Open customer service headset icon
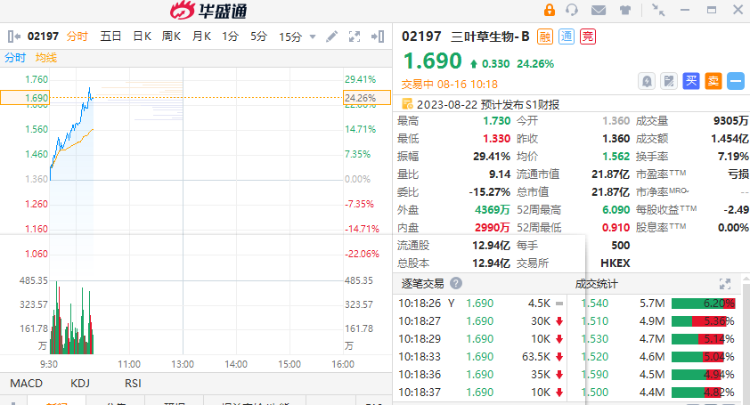This screenshot has width=750, height=405. click(572, 10)
